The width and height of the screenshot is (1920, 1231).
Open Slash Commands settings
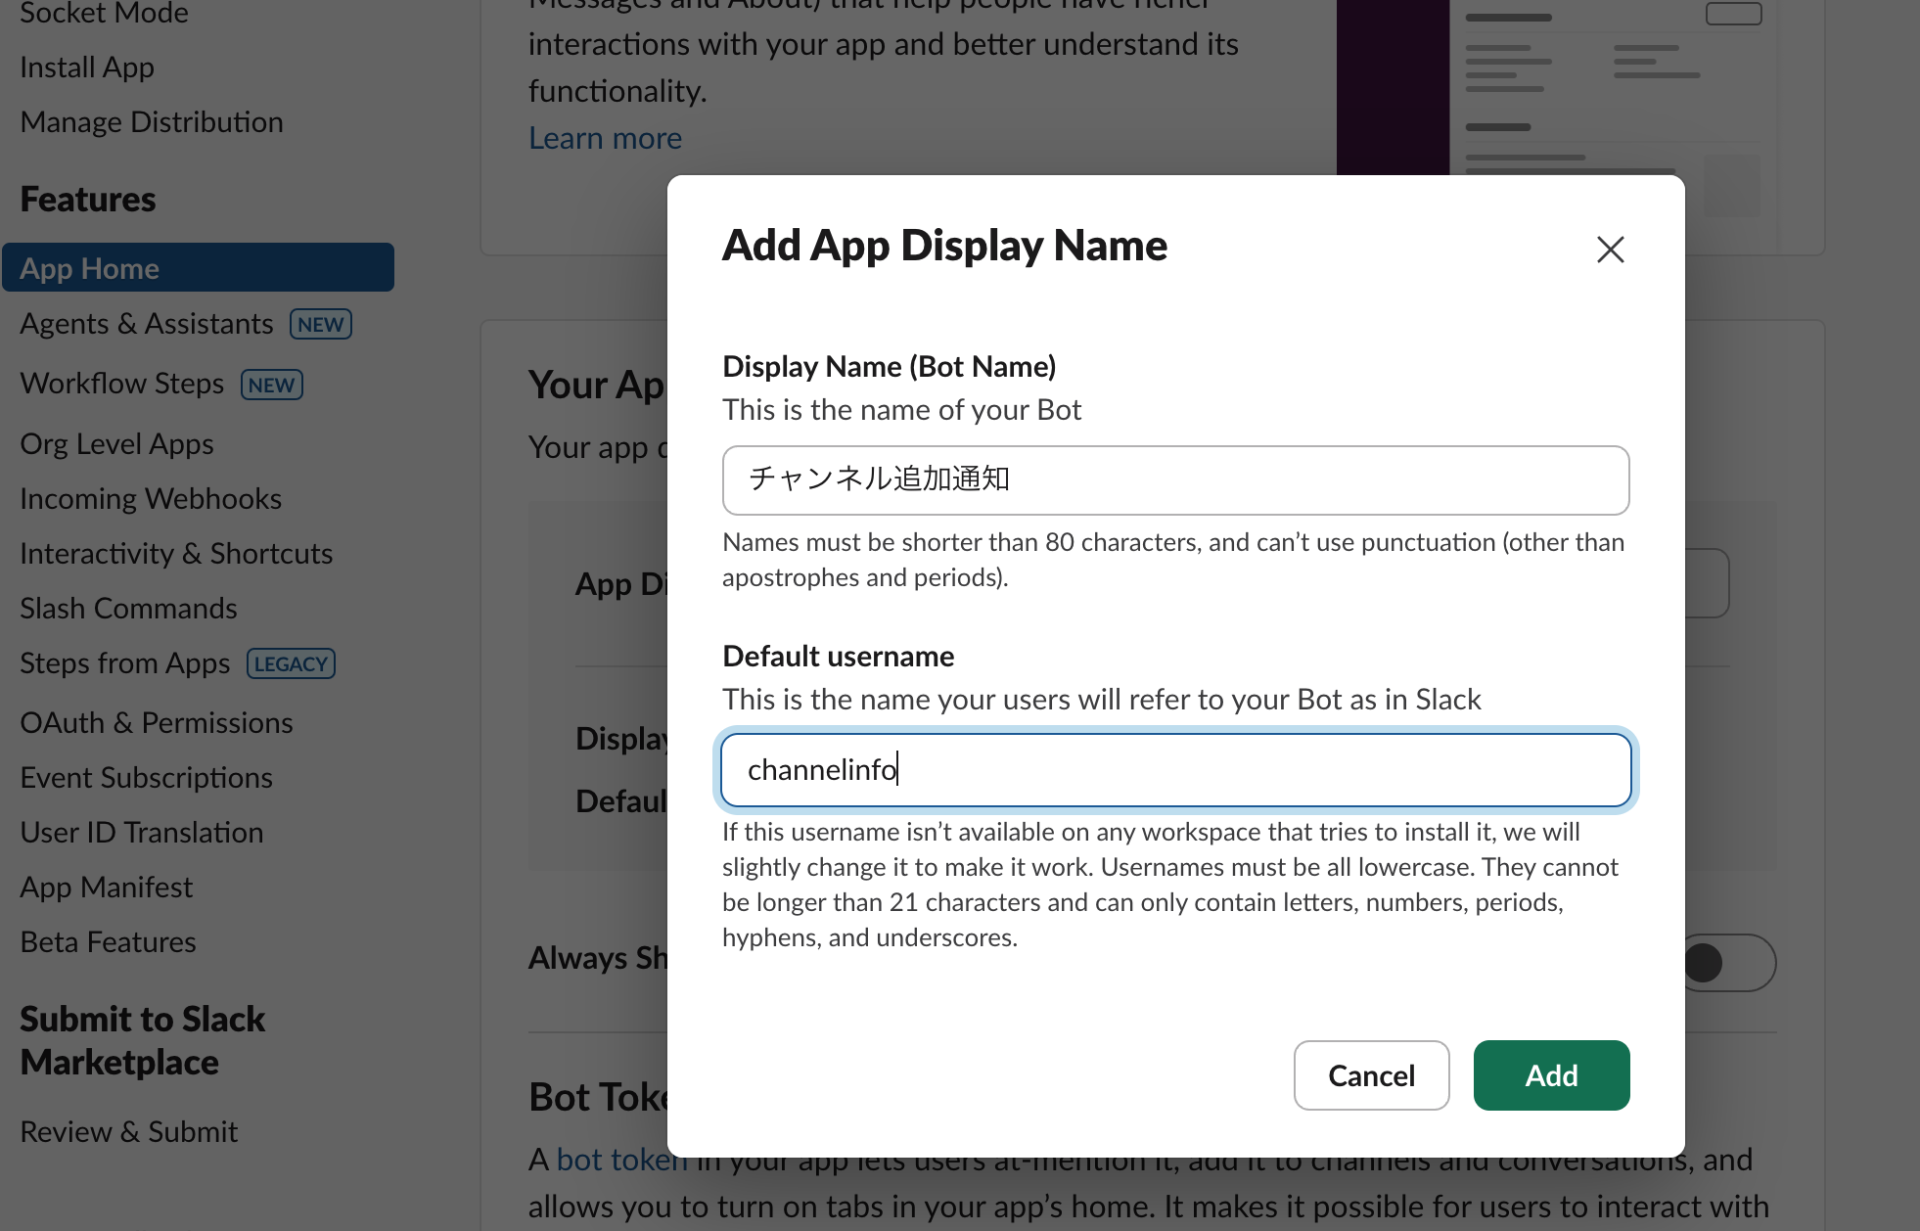(x=128, y=607)
